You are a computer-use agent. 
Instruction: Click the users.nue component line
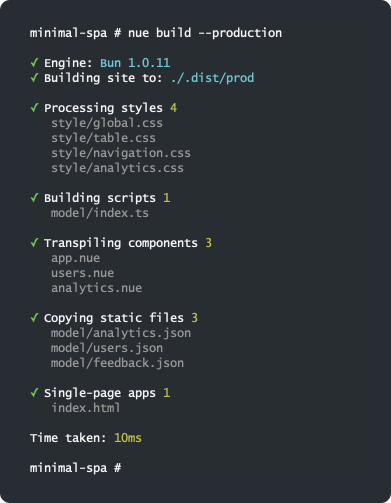click(82, 273)
